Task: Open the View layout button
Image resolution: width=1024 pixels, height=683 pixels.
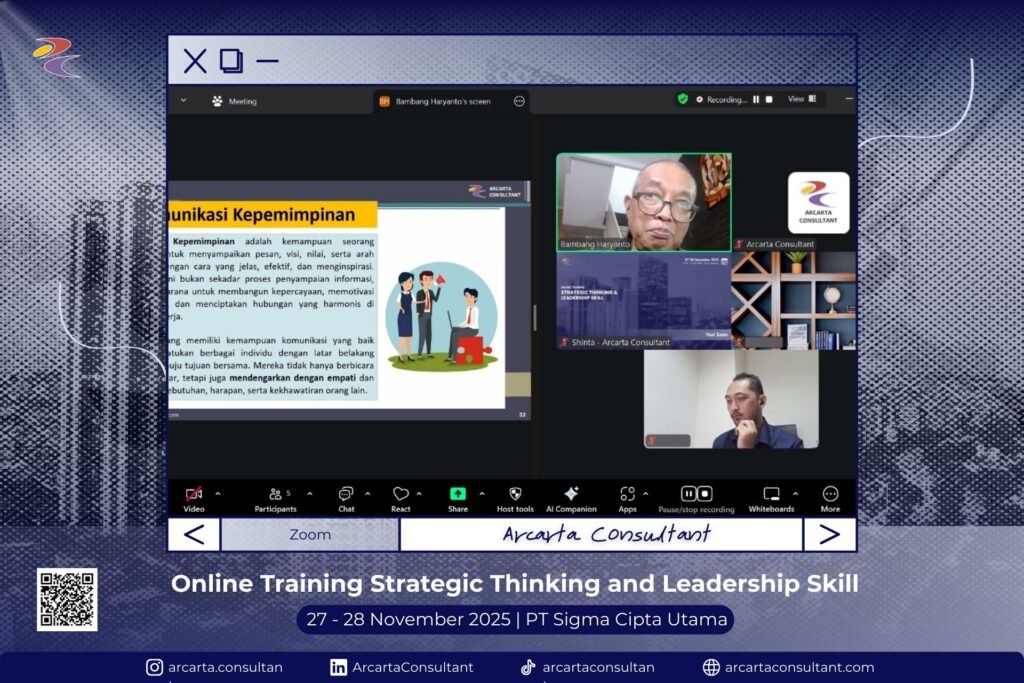Action: 801,99
